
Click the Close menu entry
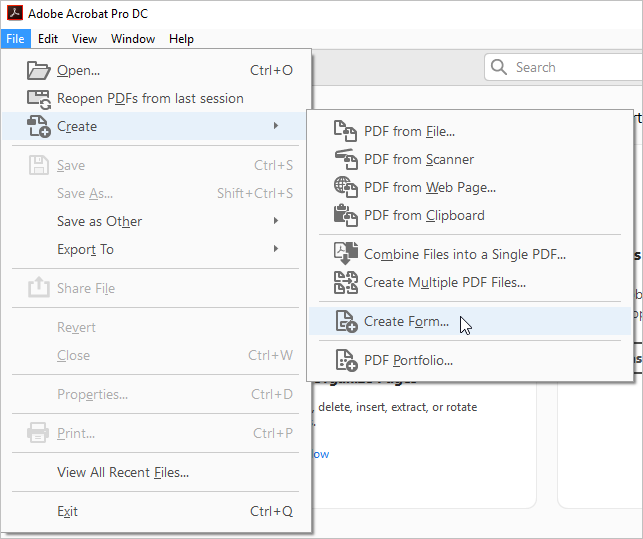(155, 355)
